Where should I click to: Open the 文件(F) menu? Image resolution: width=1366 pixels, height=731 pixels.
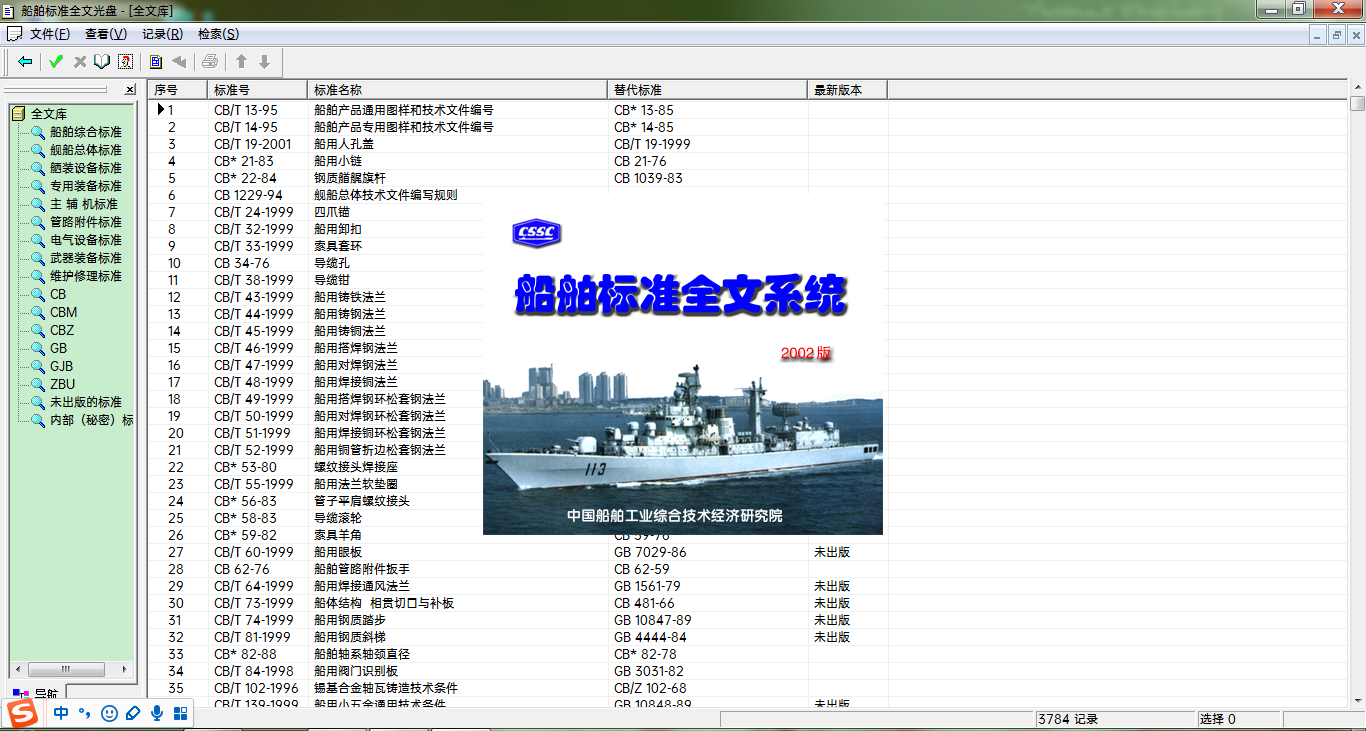[50, 34]
